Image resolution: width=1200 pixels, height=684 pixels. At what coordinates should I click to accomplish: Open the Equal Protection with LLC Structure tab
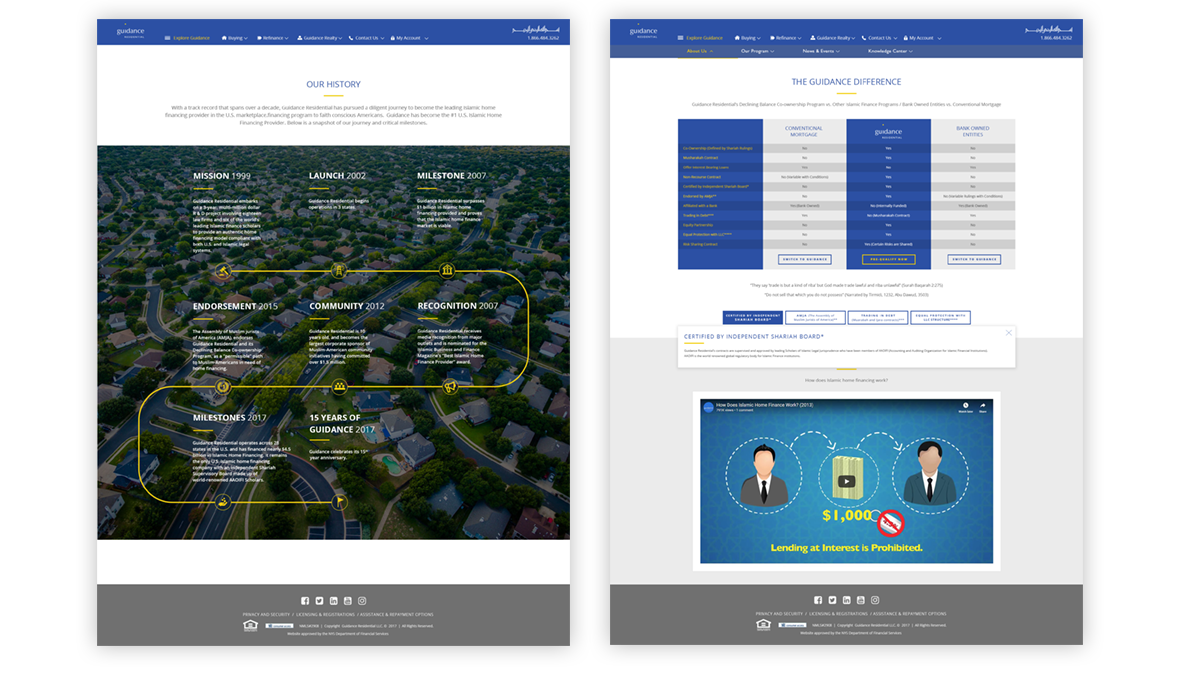(940, 317)
